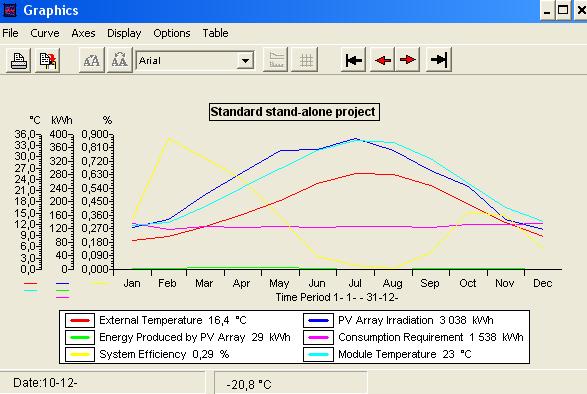
Task: Click the Oct month axis label
Action: (x=468, y=283)
